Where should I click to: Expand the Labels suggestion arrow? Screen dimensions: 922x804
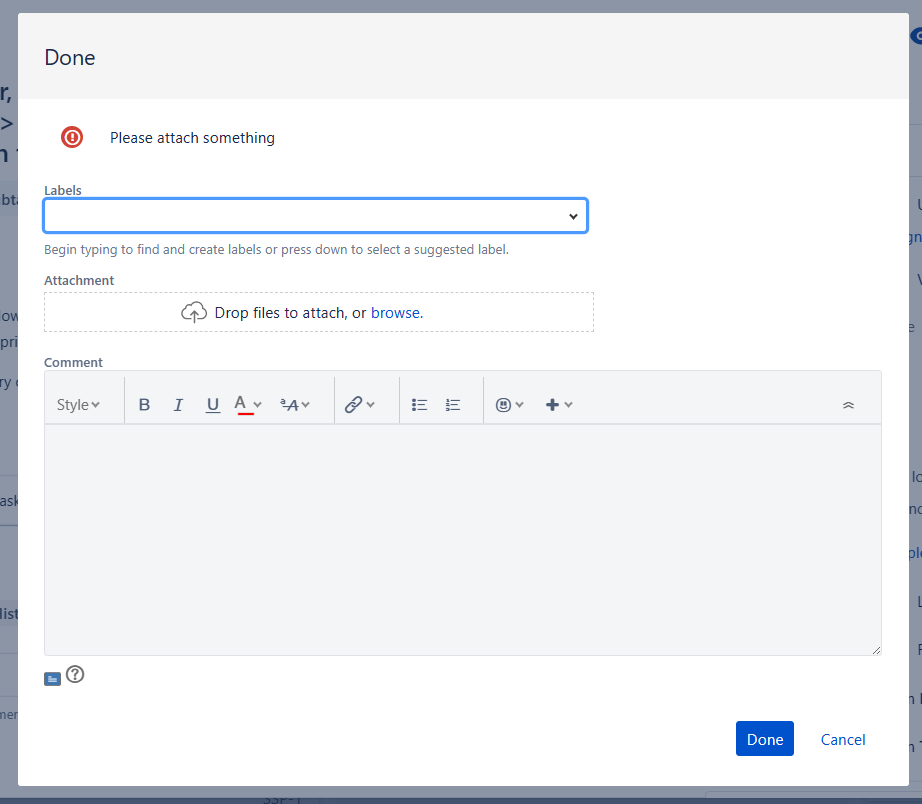573,216
